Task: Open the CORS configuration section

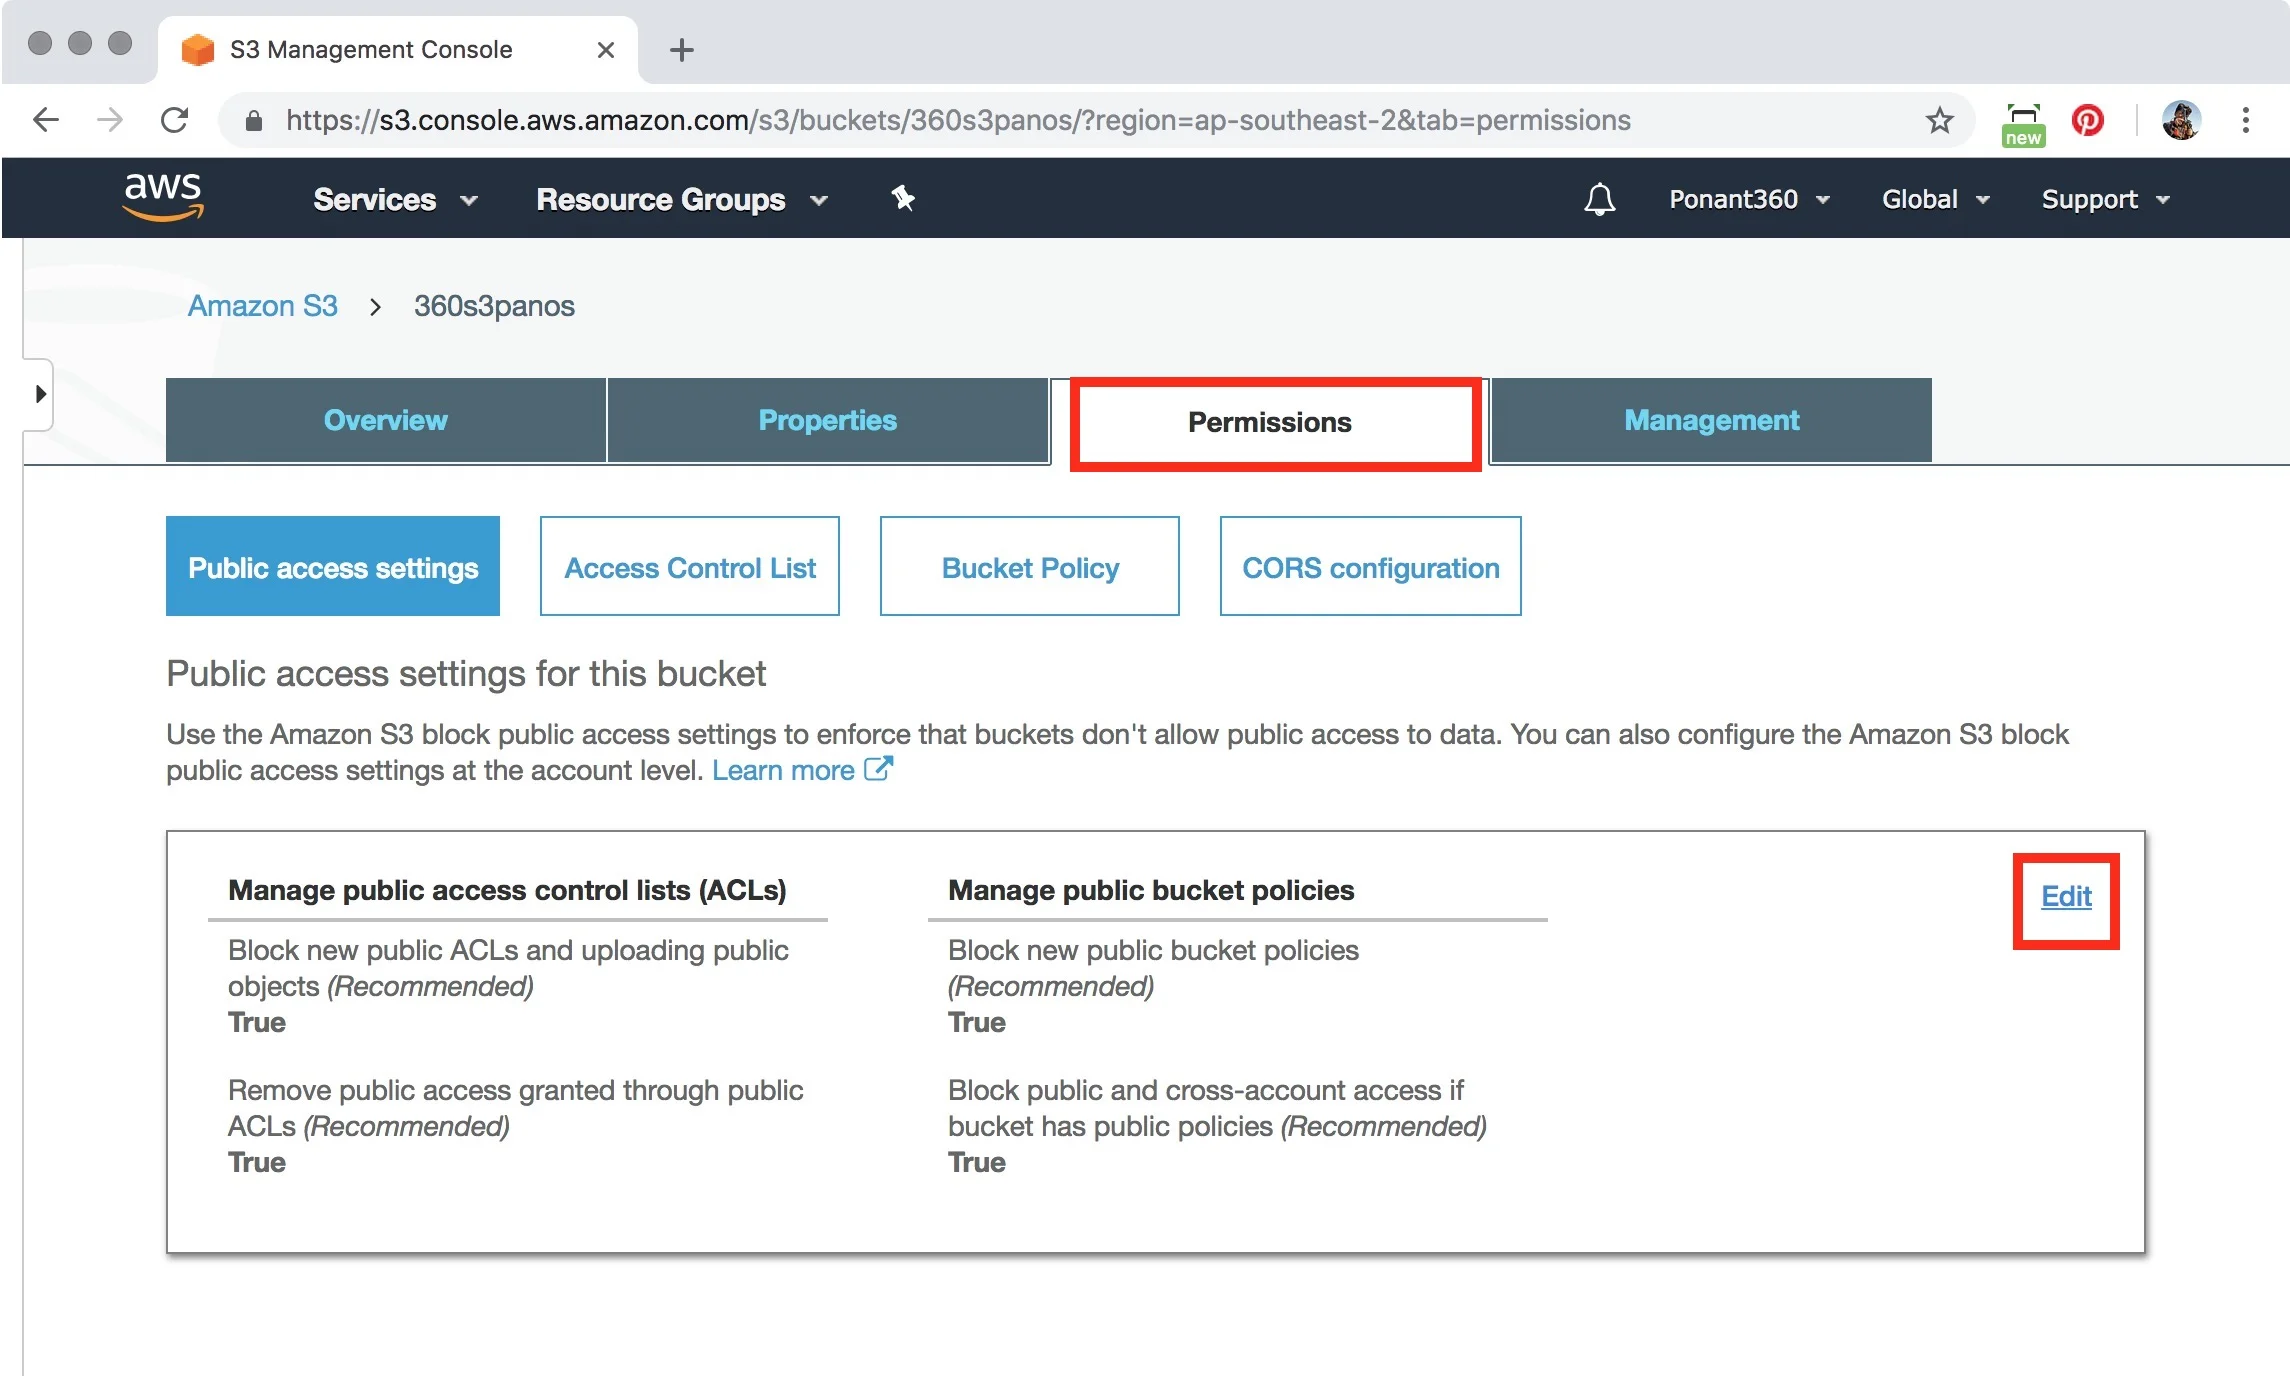Action: (x=1371, y=566)
